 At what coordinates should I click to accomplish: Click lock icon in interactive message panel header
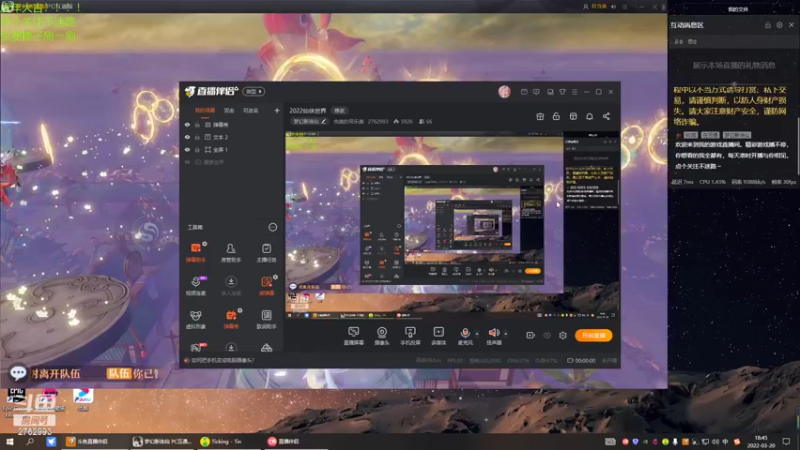767,25
